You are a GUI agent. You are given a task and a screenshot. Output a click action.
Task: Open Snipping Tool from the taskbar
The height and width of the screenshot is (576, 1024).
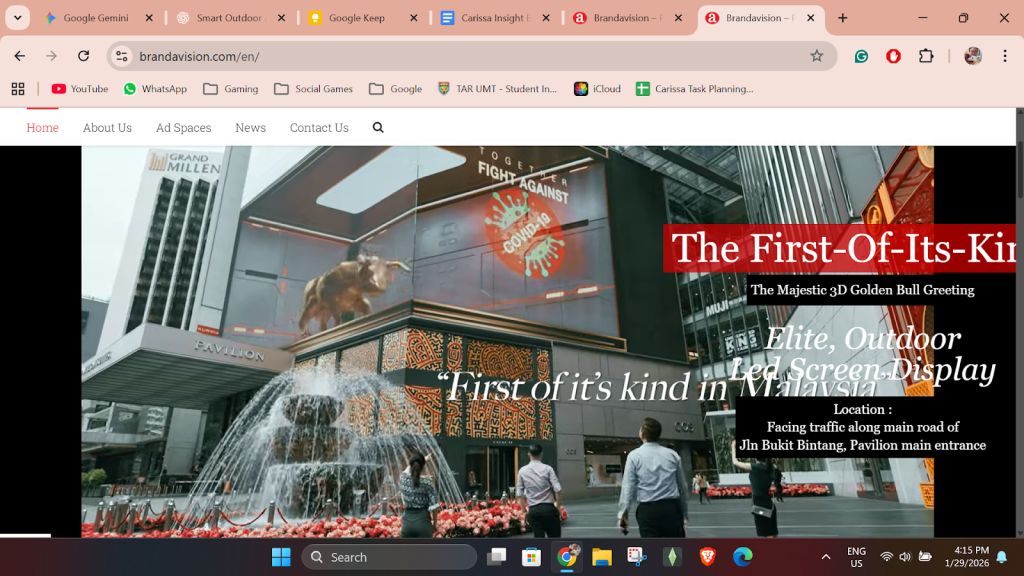[x=637, y=557]
